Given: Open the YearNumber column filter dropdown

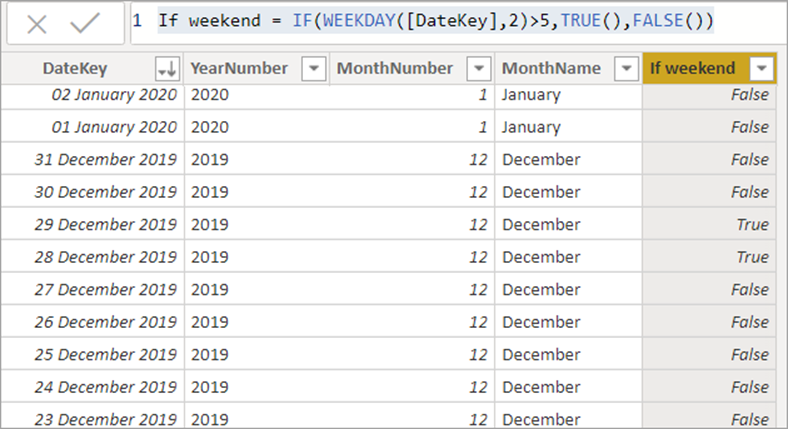Looking at the screenshot, I should click(x=314, y=68).
